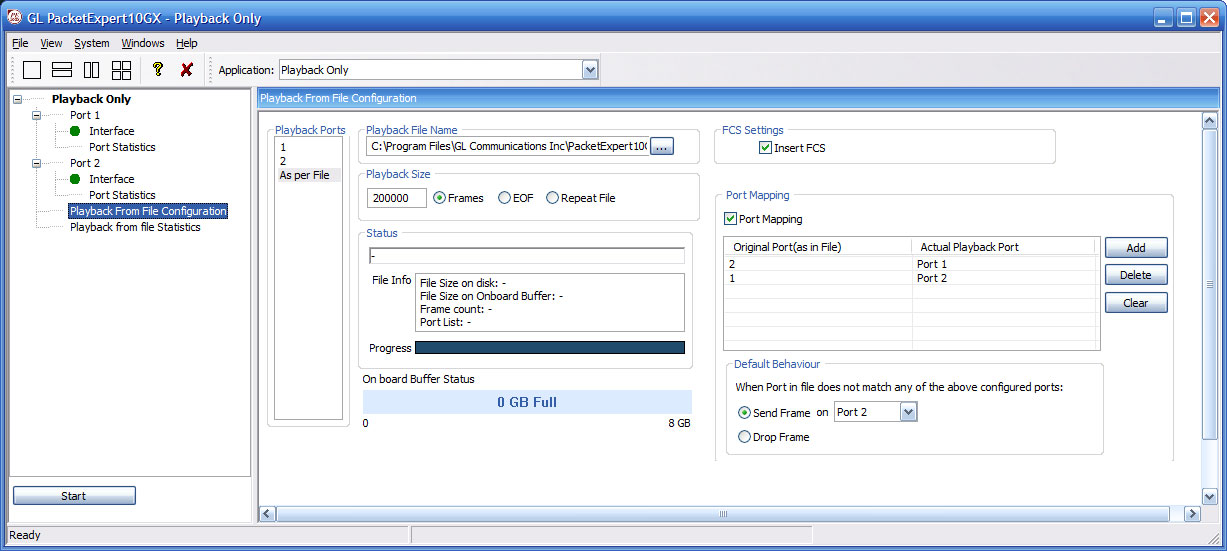
Task: Toggle the Port Mapping checkbox
Action: (x=730, y=219)
